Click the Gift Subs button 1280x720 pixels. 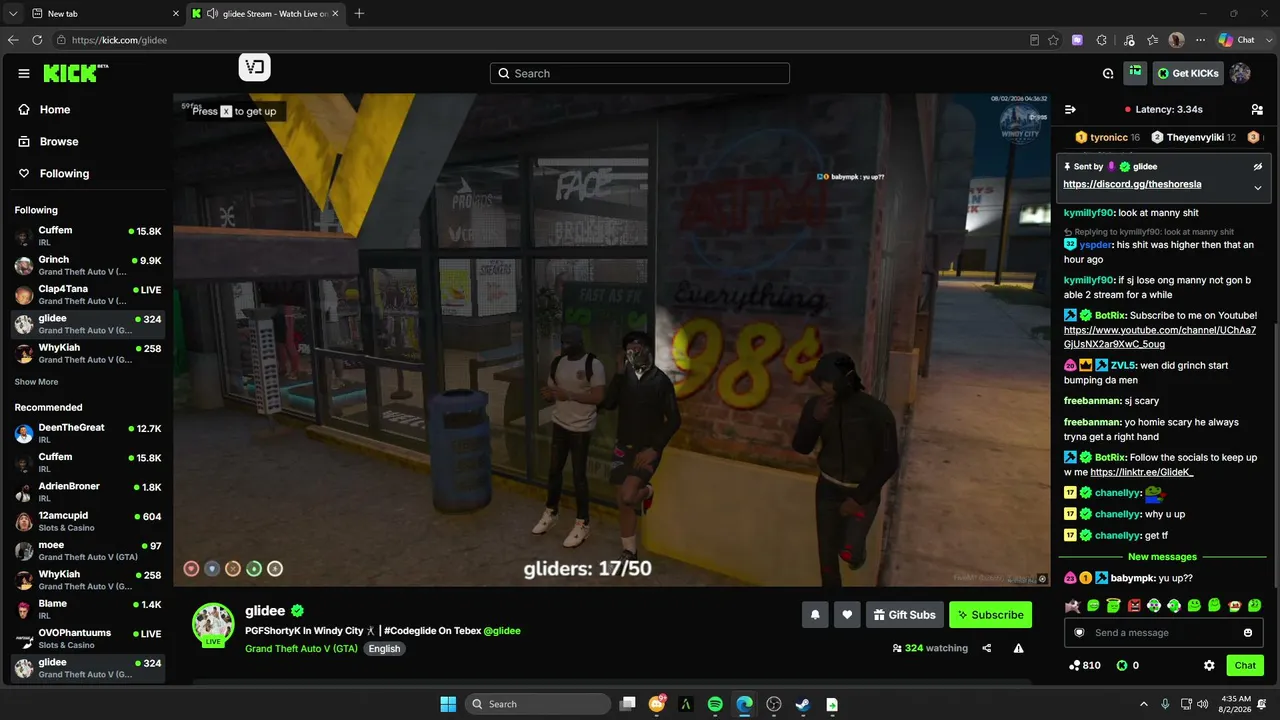[904, 615]
